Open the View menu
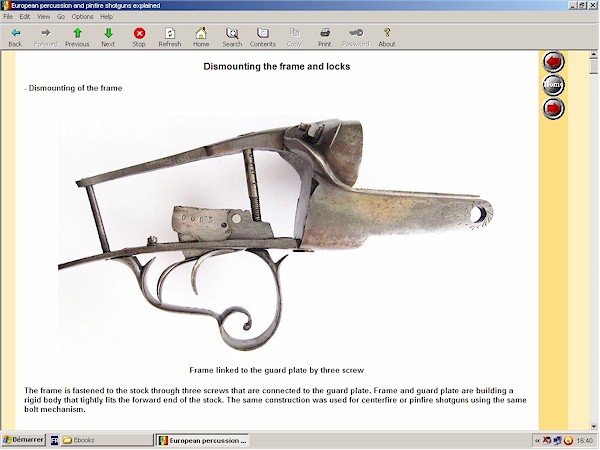The image size is (600, 450). click(x=43, y=16)
